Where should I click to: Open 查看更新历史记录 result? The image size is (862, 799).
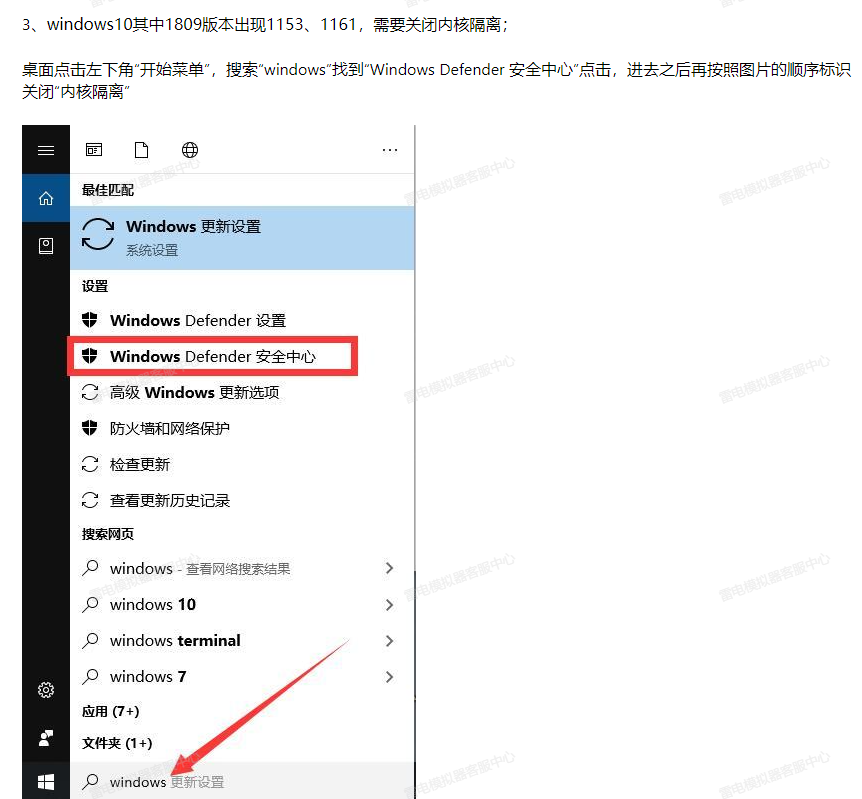click(x=242, y=500)
